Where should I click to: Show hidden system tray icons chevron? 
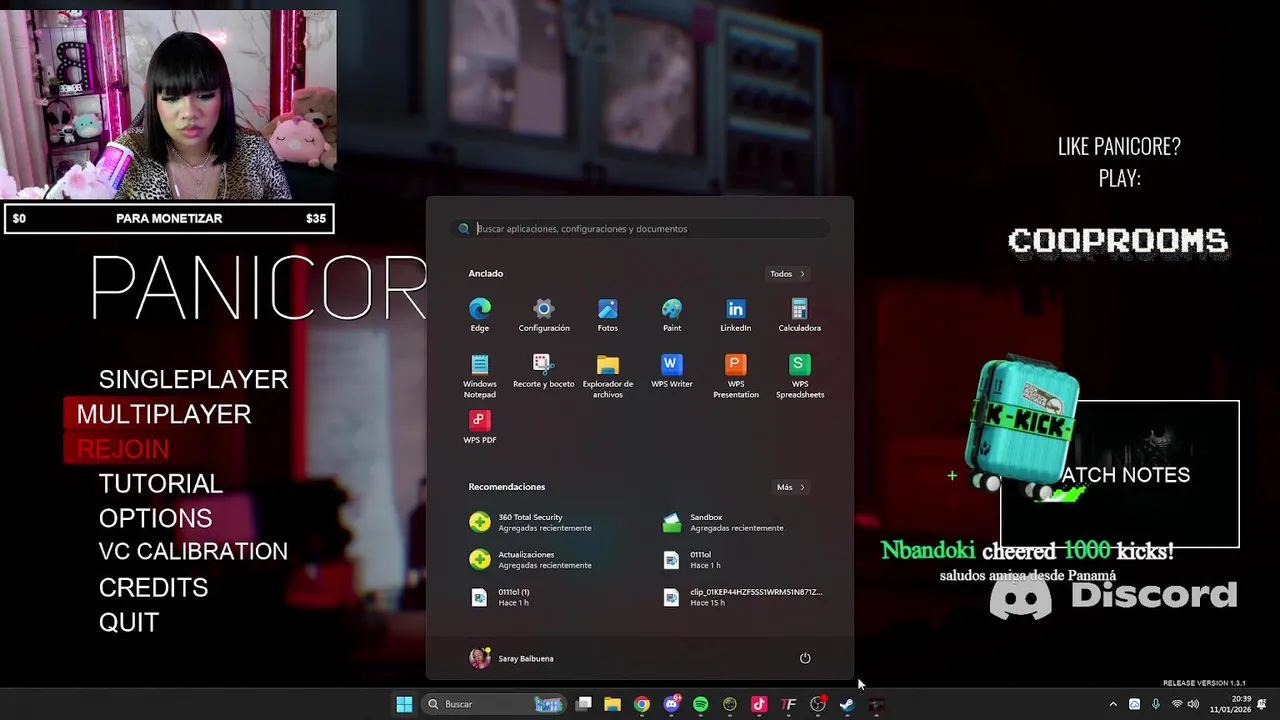pos(1113,704)
